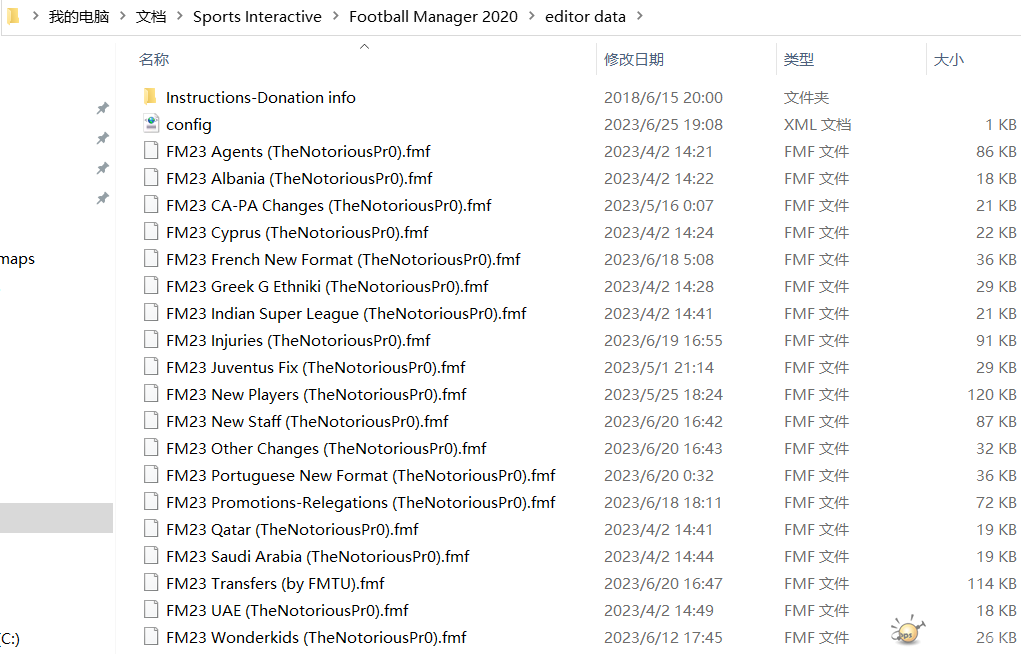Click the date 2023/6/25 19:08
1021x654 pixels.
pos(664,124)
